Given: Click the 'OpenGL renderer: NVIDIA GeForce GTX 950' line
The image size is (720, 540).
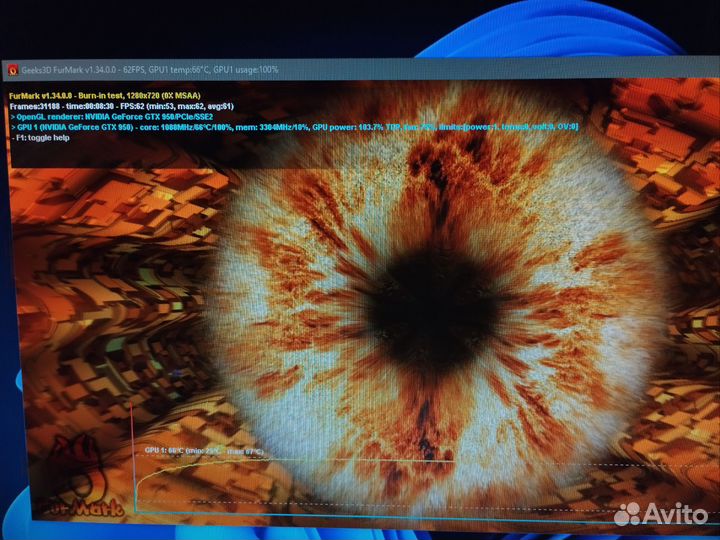Looking at the screenshot, I should tap(112, 117).
